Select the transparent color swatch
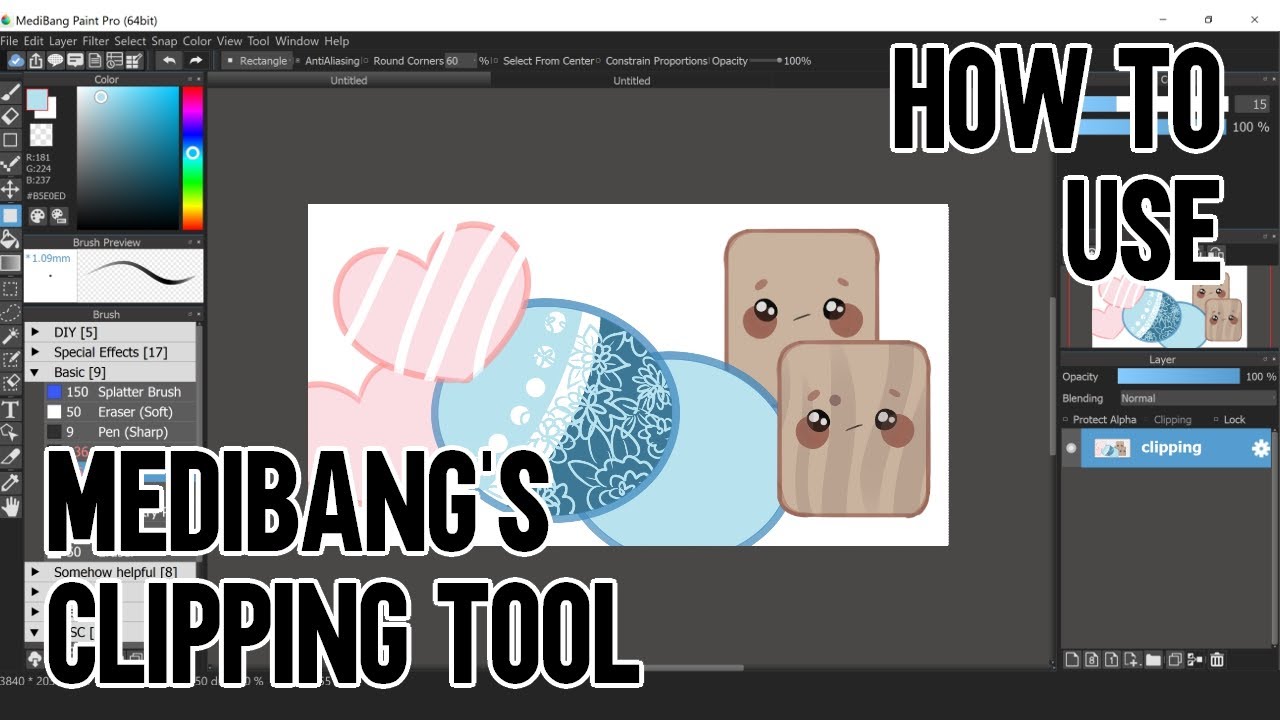This screenshot has height=720, width=1280. tap(40, 135)
